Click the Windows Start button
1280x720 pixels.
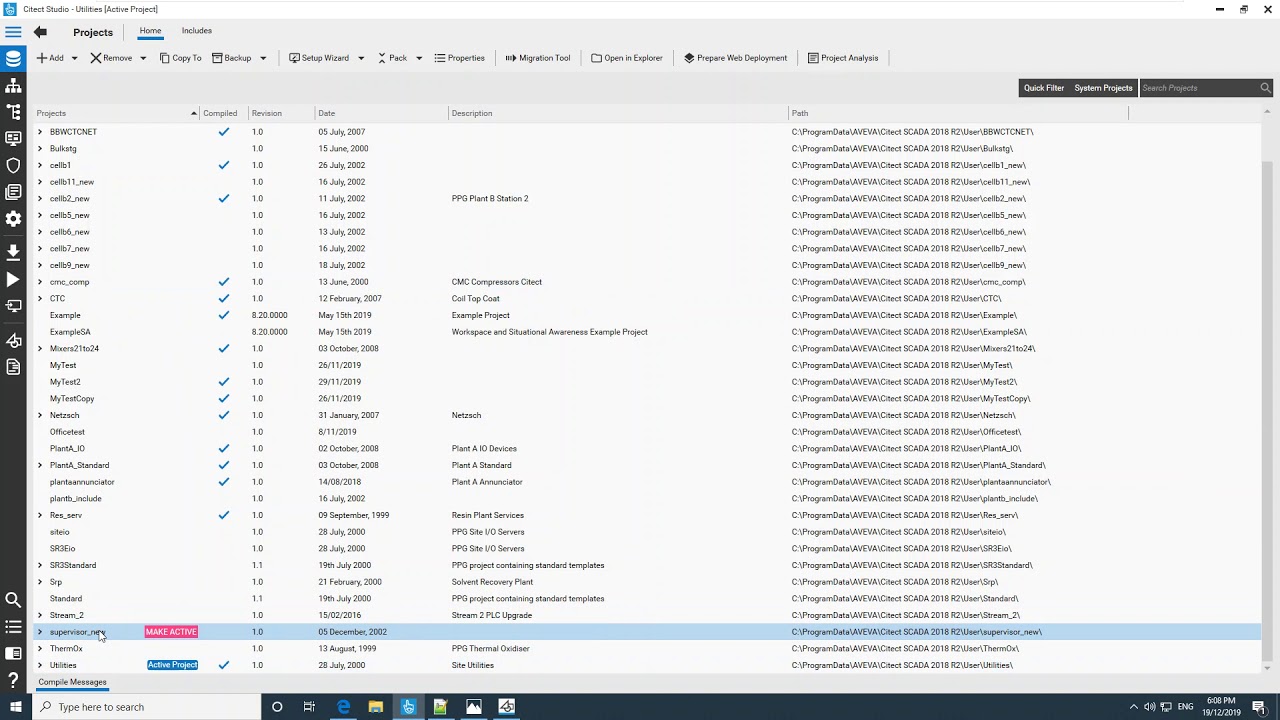point(15,707)
